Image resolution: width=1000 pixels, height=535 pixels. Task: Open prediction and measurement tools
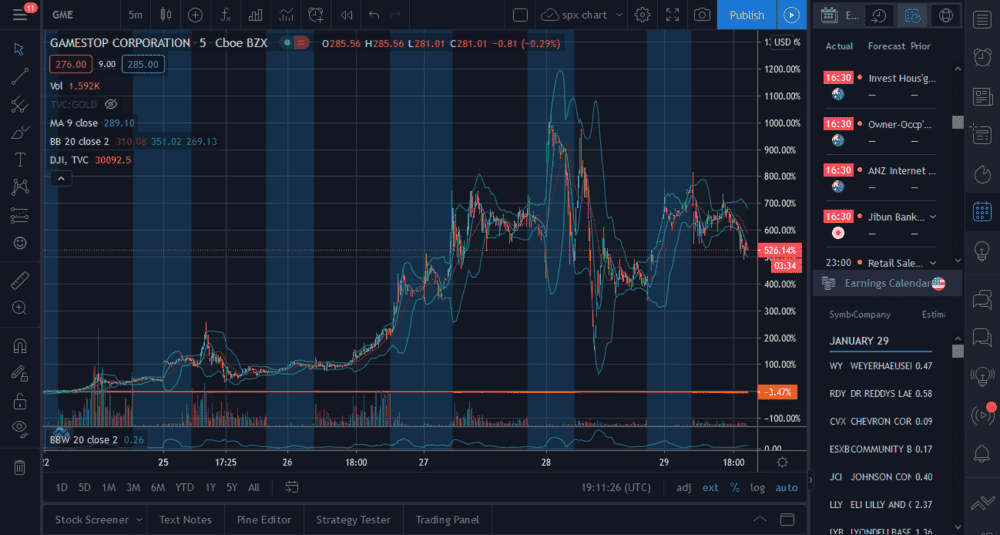pyautogui.click(x=20, y=216)
